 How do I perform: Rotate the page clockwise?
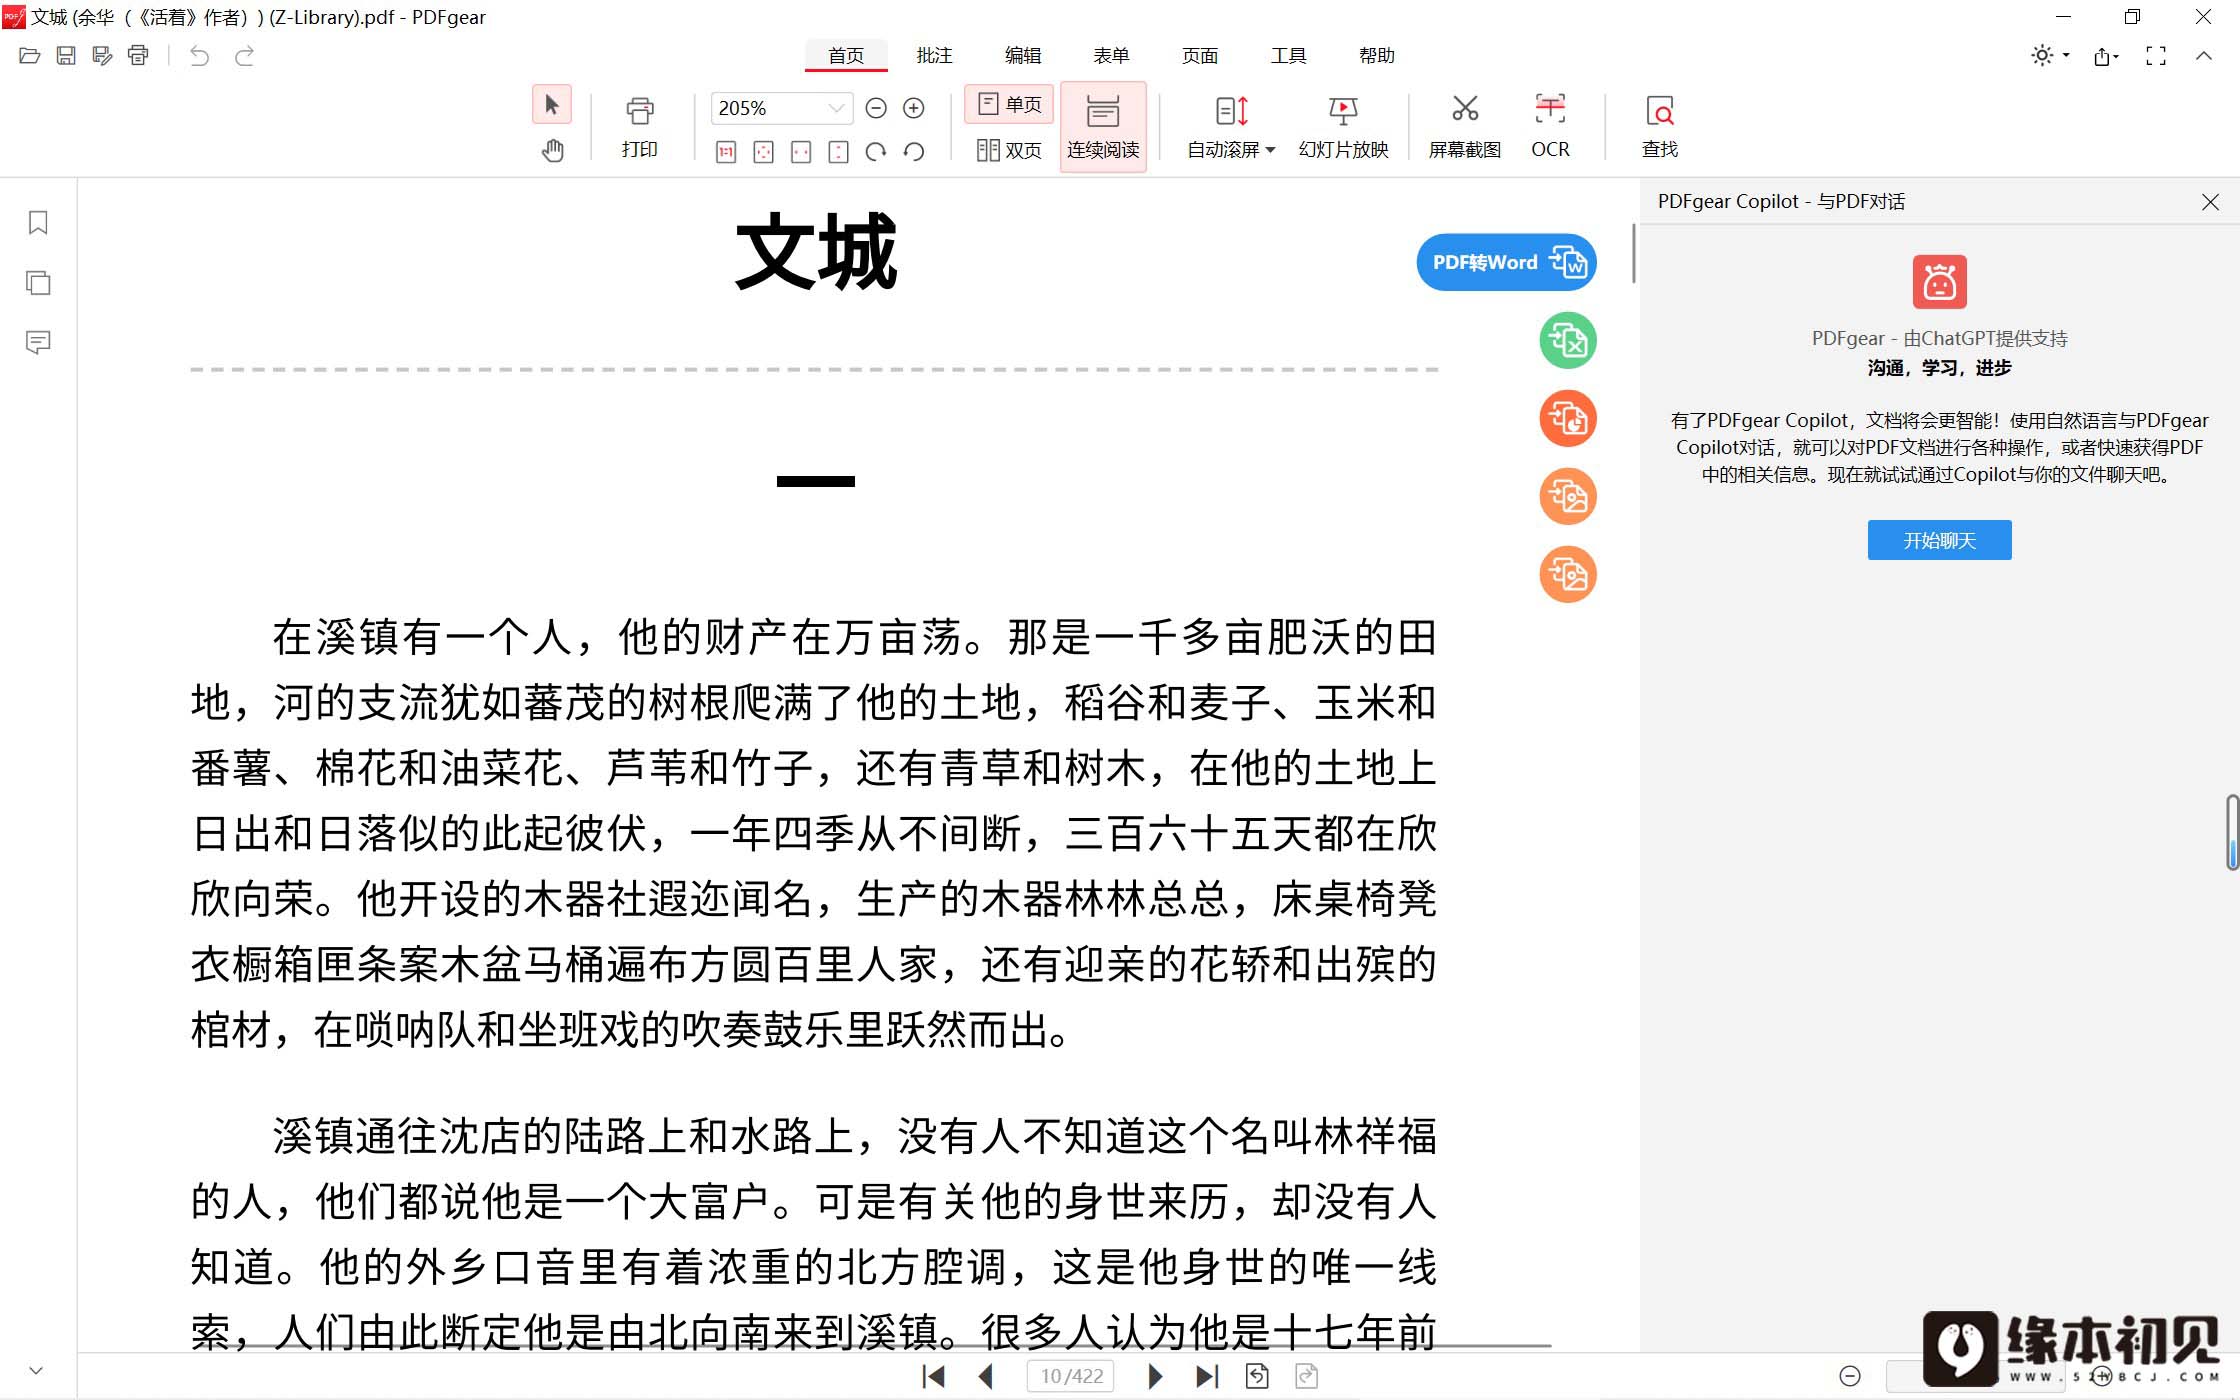(x=876, y=152)
